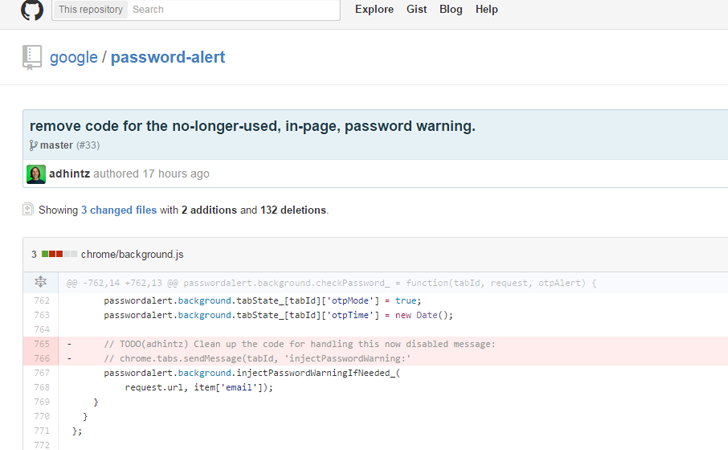Expand hidden diff lines above line 762
The width and height of the screenshot is (728, 450).
(41, 282)
